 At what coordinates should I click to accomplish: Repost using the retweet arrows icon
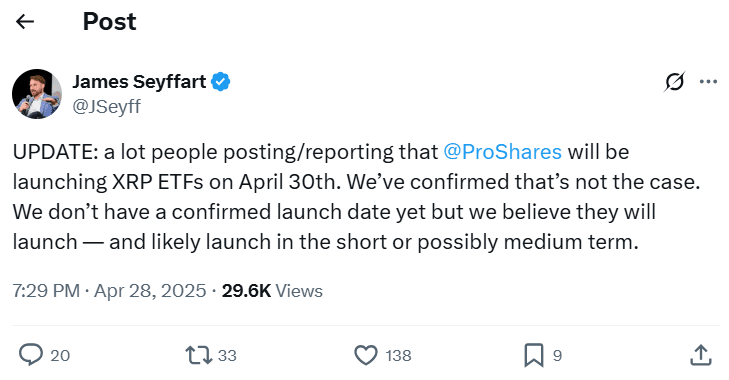[199, 355]
